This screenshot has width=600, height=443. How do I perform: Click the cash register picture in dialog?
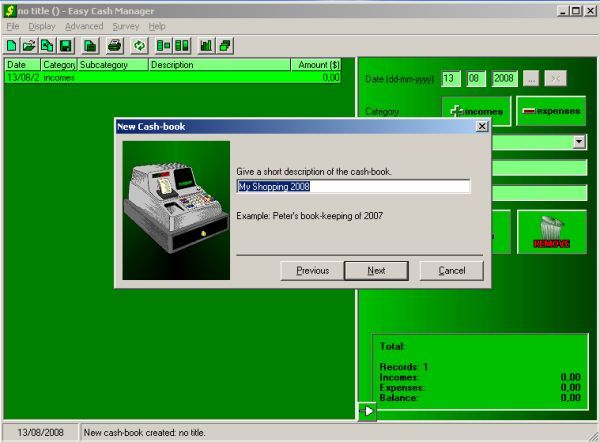tap(176, 210)
